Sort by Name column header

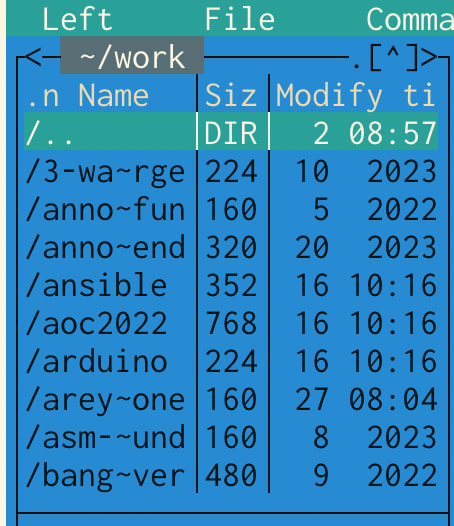coord(113,96)
